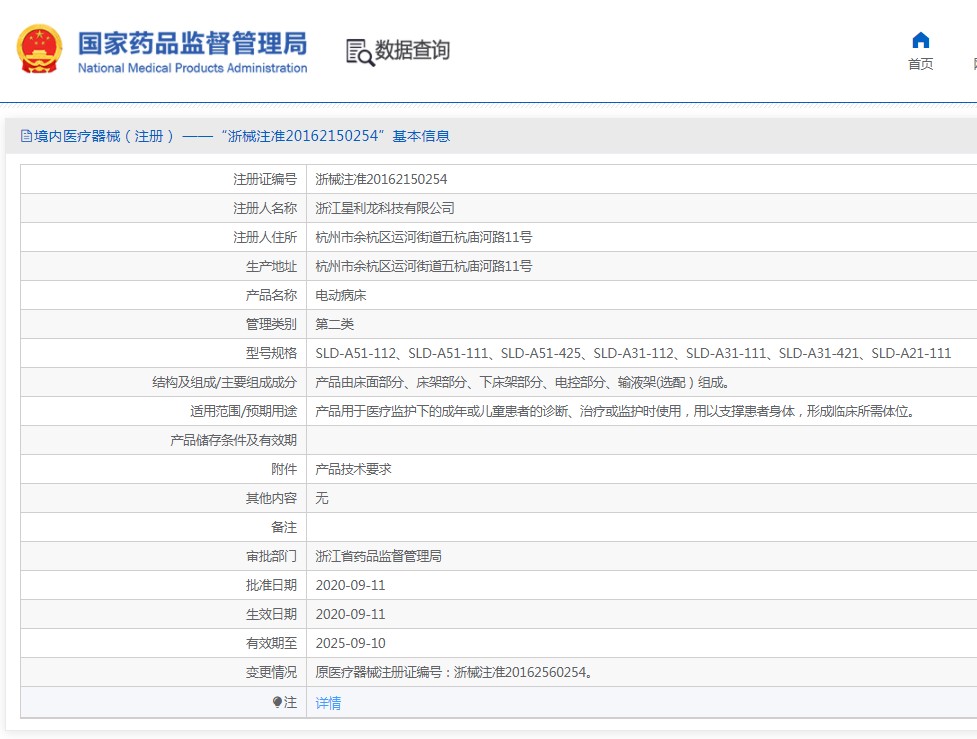Click the 国家药品监督管理局 title
Image resolution: width=977 pixels, height=739 pixels.
coord(193,43)
